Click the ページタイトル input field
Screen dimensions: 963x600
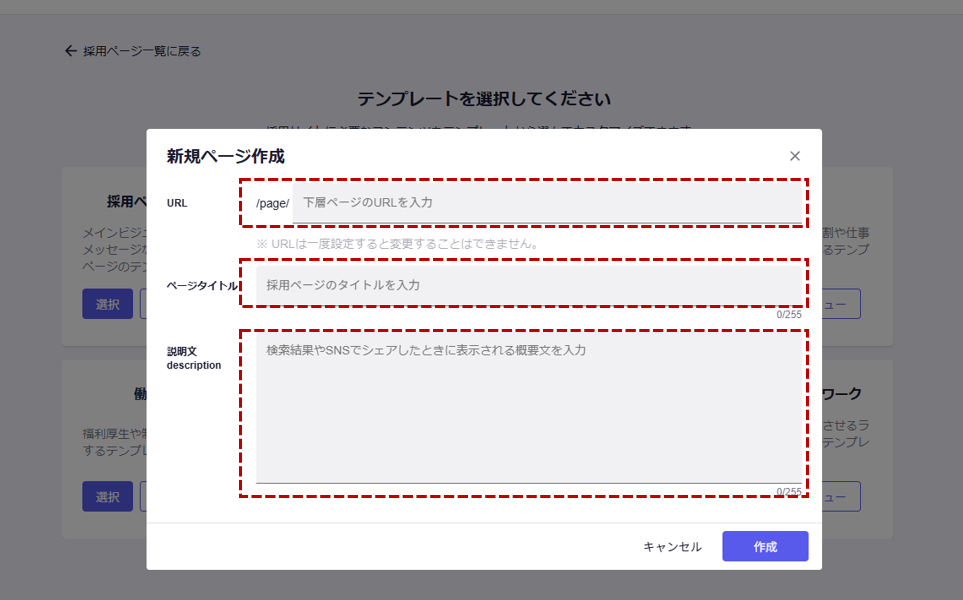pyautogui.click(x=529, y=285)
